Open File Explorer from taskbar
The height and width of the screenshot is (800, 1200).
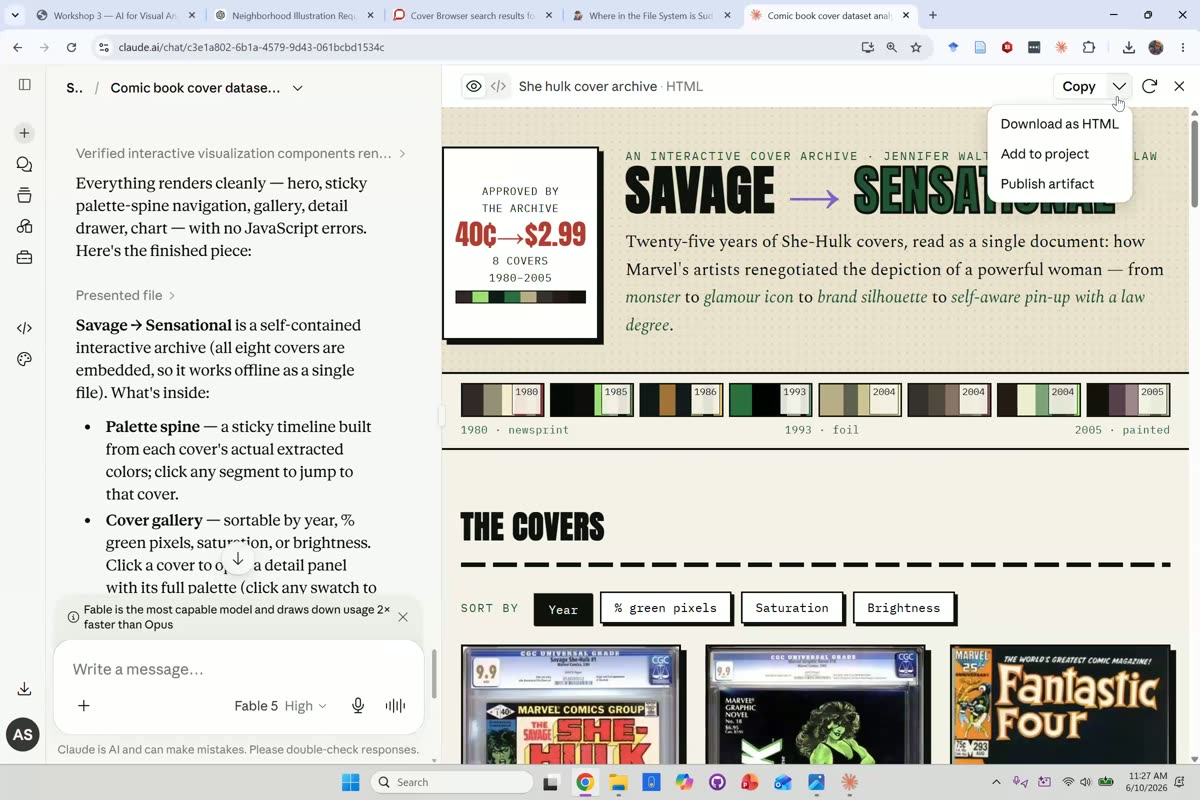point(618,782)
